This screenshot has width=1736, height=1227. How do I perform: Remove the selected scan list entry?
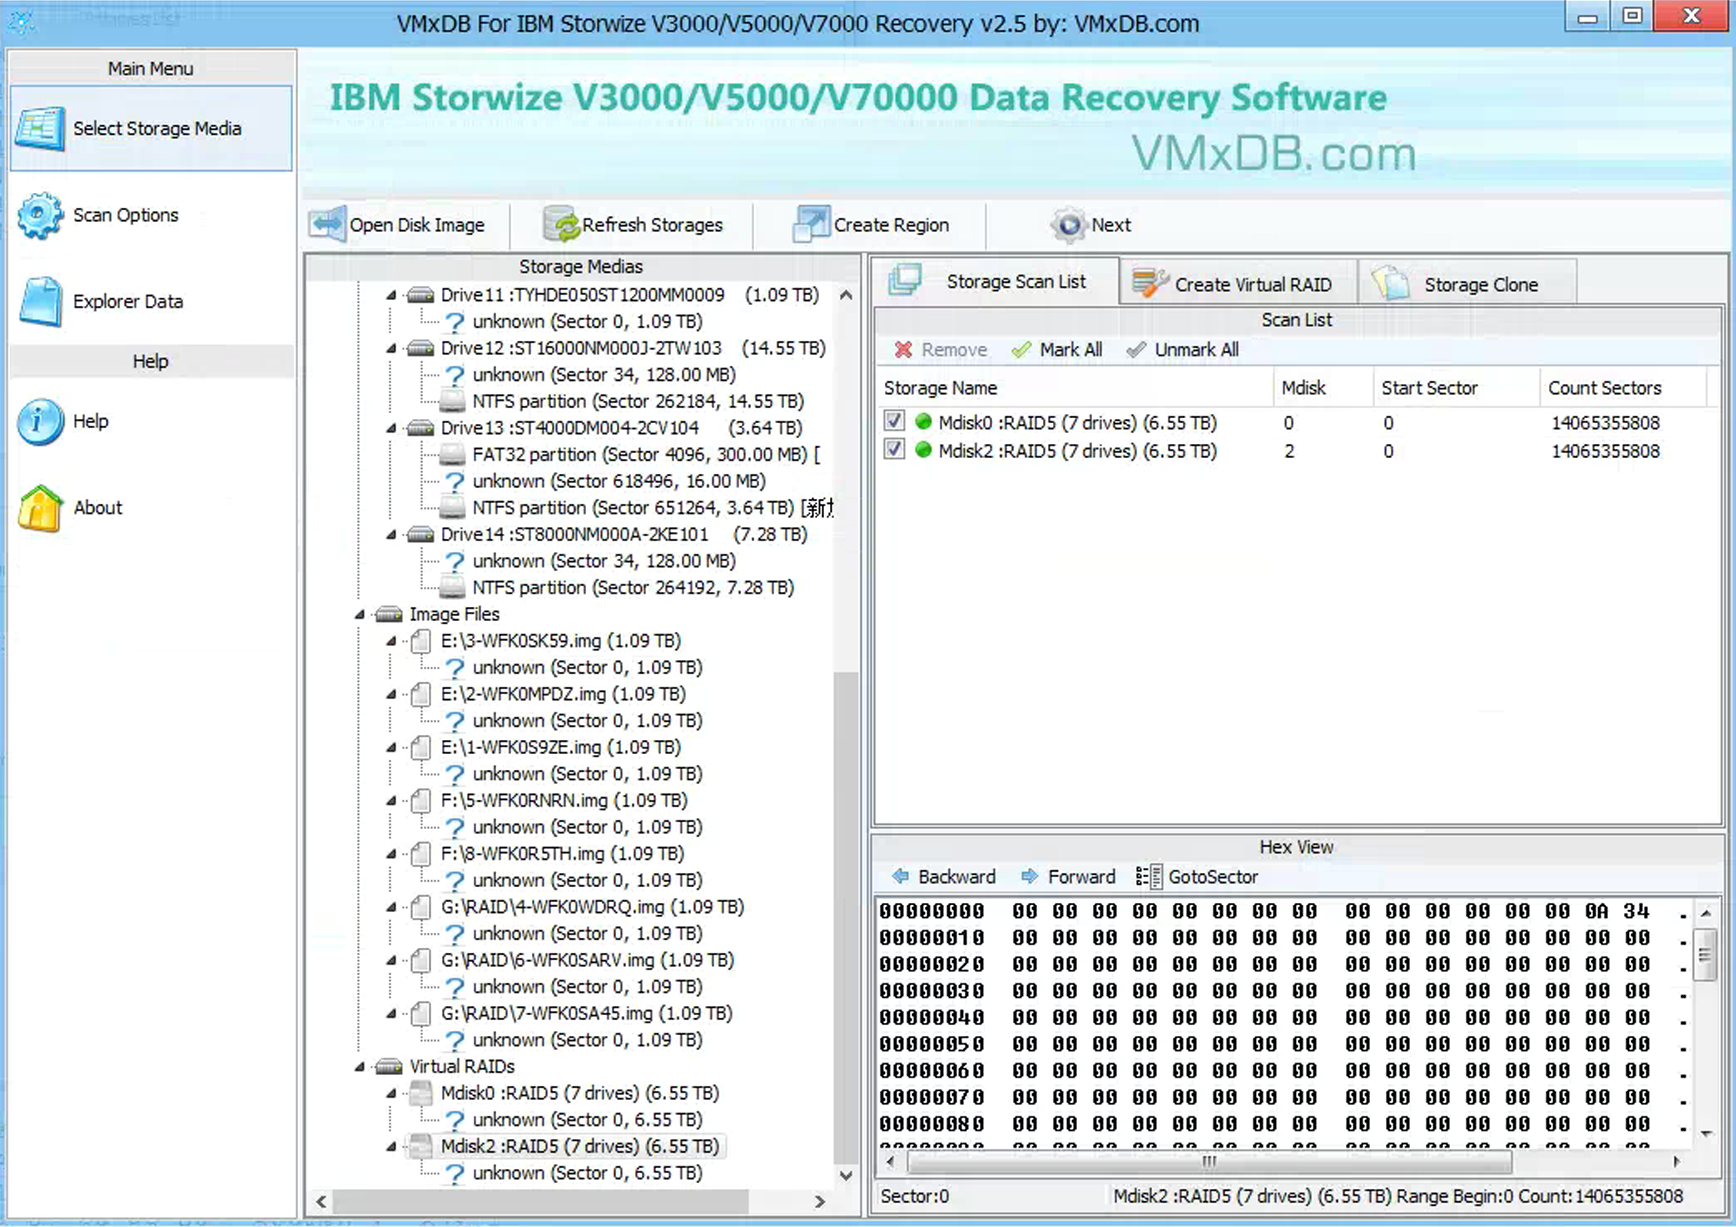940,350
